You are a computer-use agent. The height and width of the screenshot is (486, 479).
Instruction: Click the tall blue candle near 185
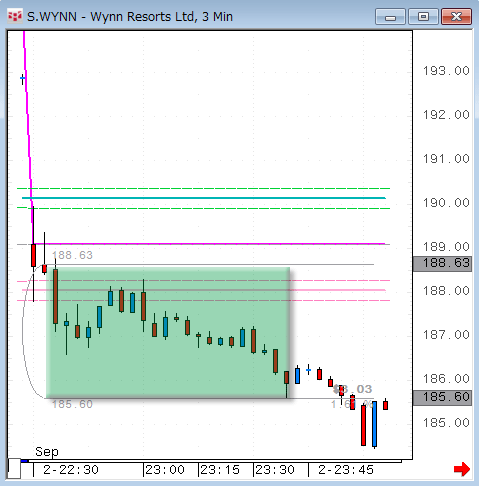coord(374,424)
